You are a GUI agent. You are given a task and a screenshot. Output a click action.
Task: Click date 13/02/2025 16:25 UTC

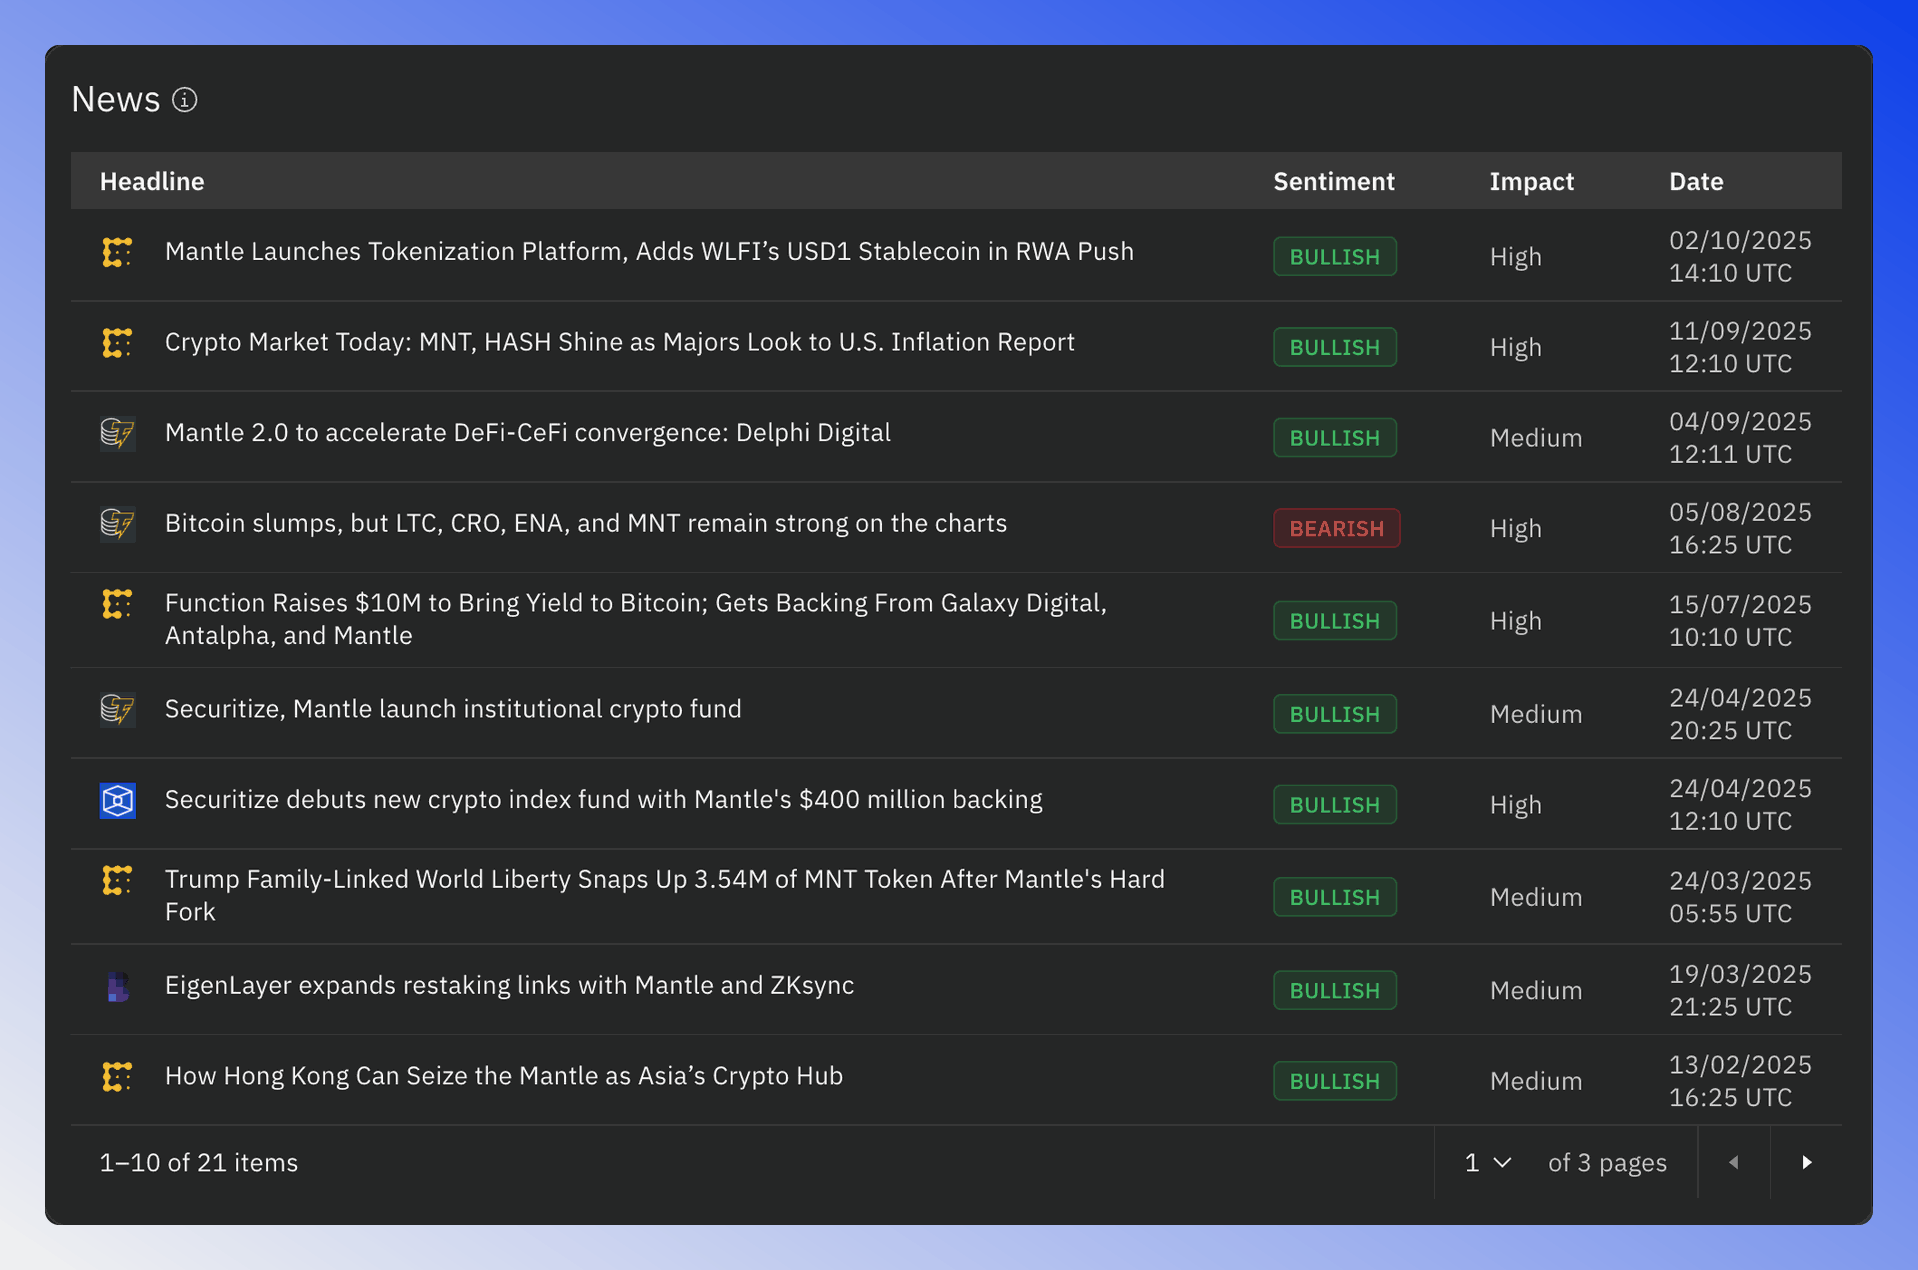1740,1081
